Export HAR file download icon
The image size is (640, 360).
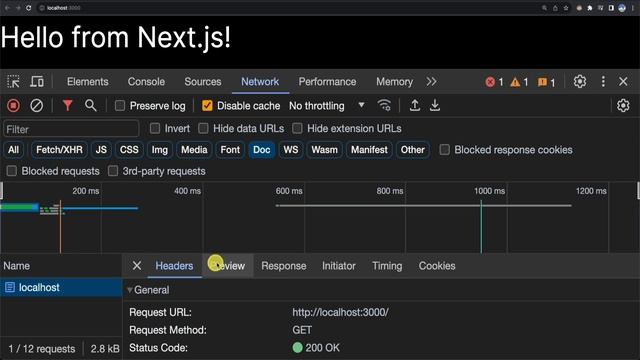[x=435, y=105]
